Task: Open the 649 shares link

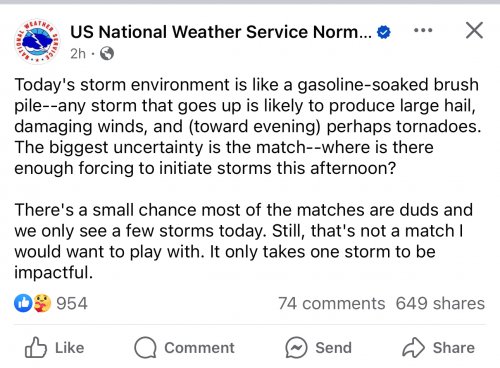Action: pos(440,304)
